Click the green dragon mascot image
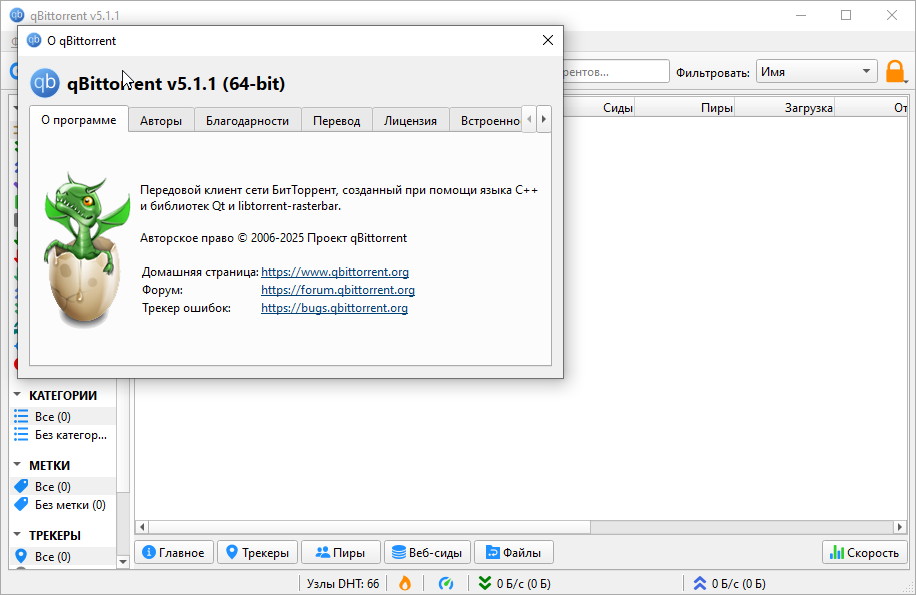This screenshot has width=916, height=595. [86, 250]
